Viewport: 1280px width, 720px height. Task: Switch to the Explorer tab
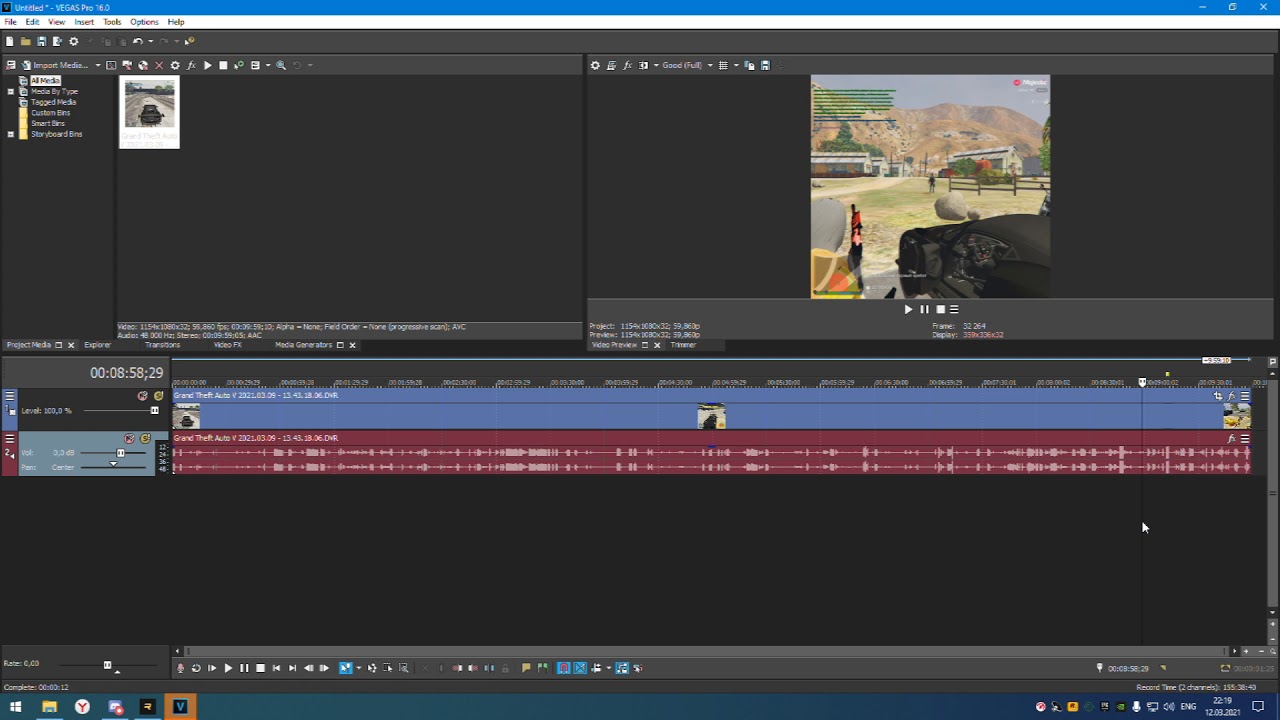tap(98, 345)
